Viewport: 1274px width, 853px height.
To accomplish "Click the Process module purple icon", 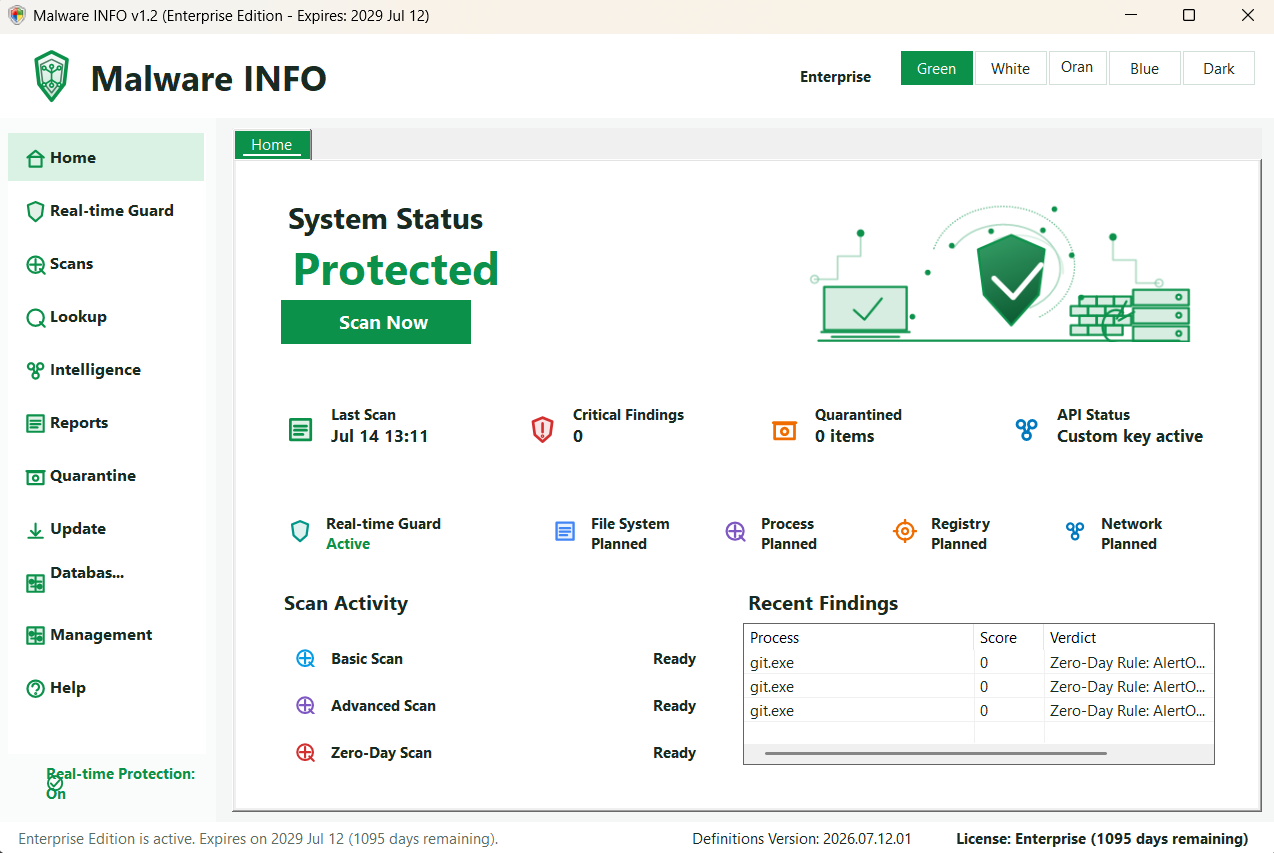I will point(735,531).
